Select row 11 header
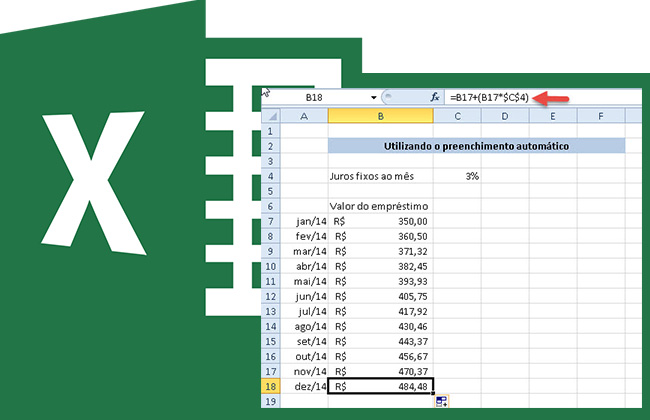Screen dimensions: 650x420 (x=271, y=281)
